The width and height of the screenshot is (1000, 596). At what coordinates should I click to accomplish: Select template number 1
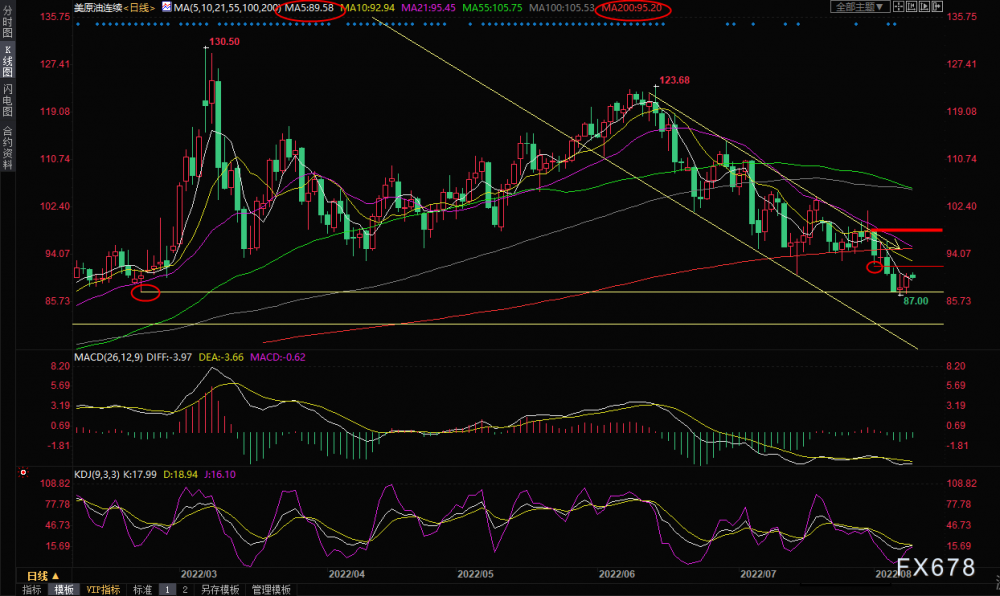[x=167, y=590]
